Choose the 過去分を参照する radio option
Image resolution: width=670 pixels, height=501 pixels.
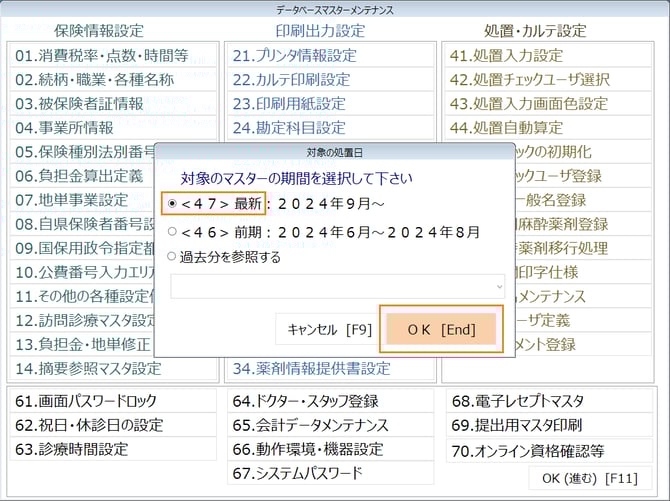coord(173,257)
